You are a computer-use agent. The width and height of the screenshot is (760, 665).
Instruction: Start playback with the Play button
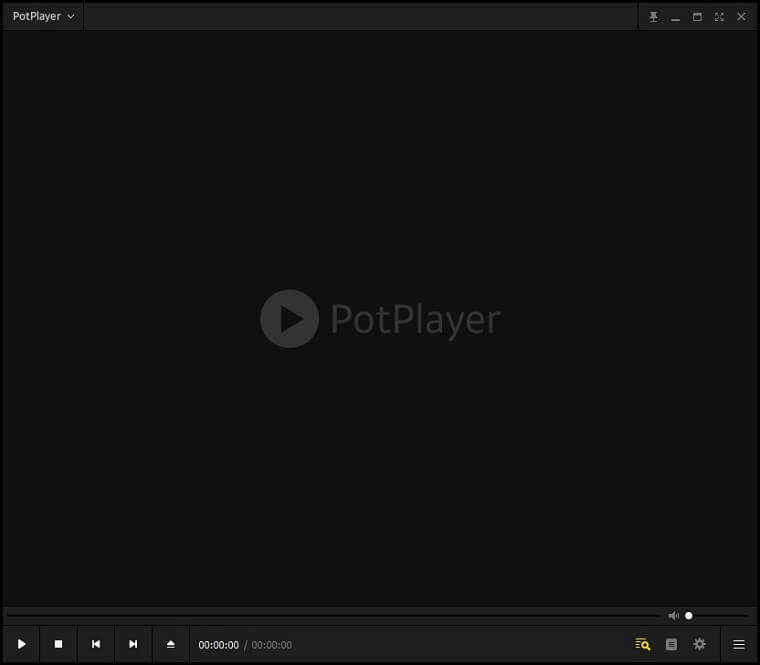point(21,644)
